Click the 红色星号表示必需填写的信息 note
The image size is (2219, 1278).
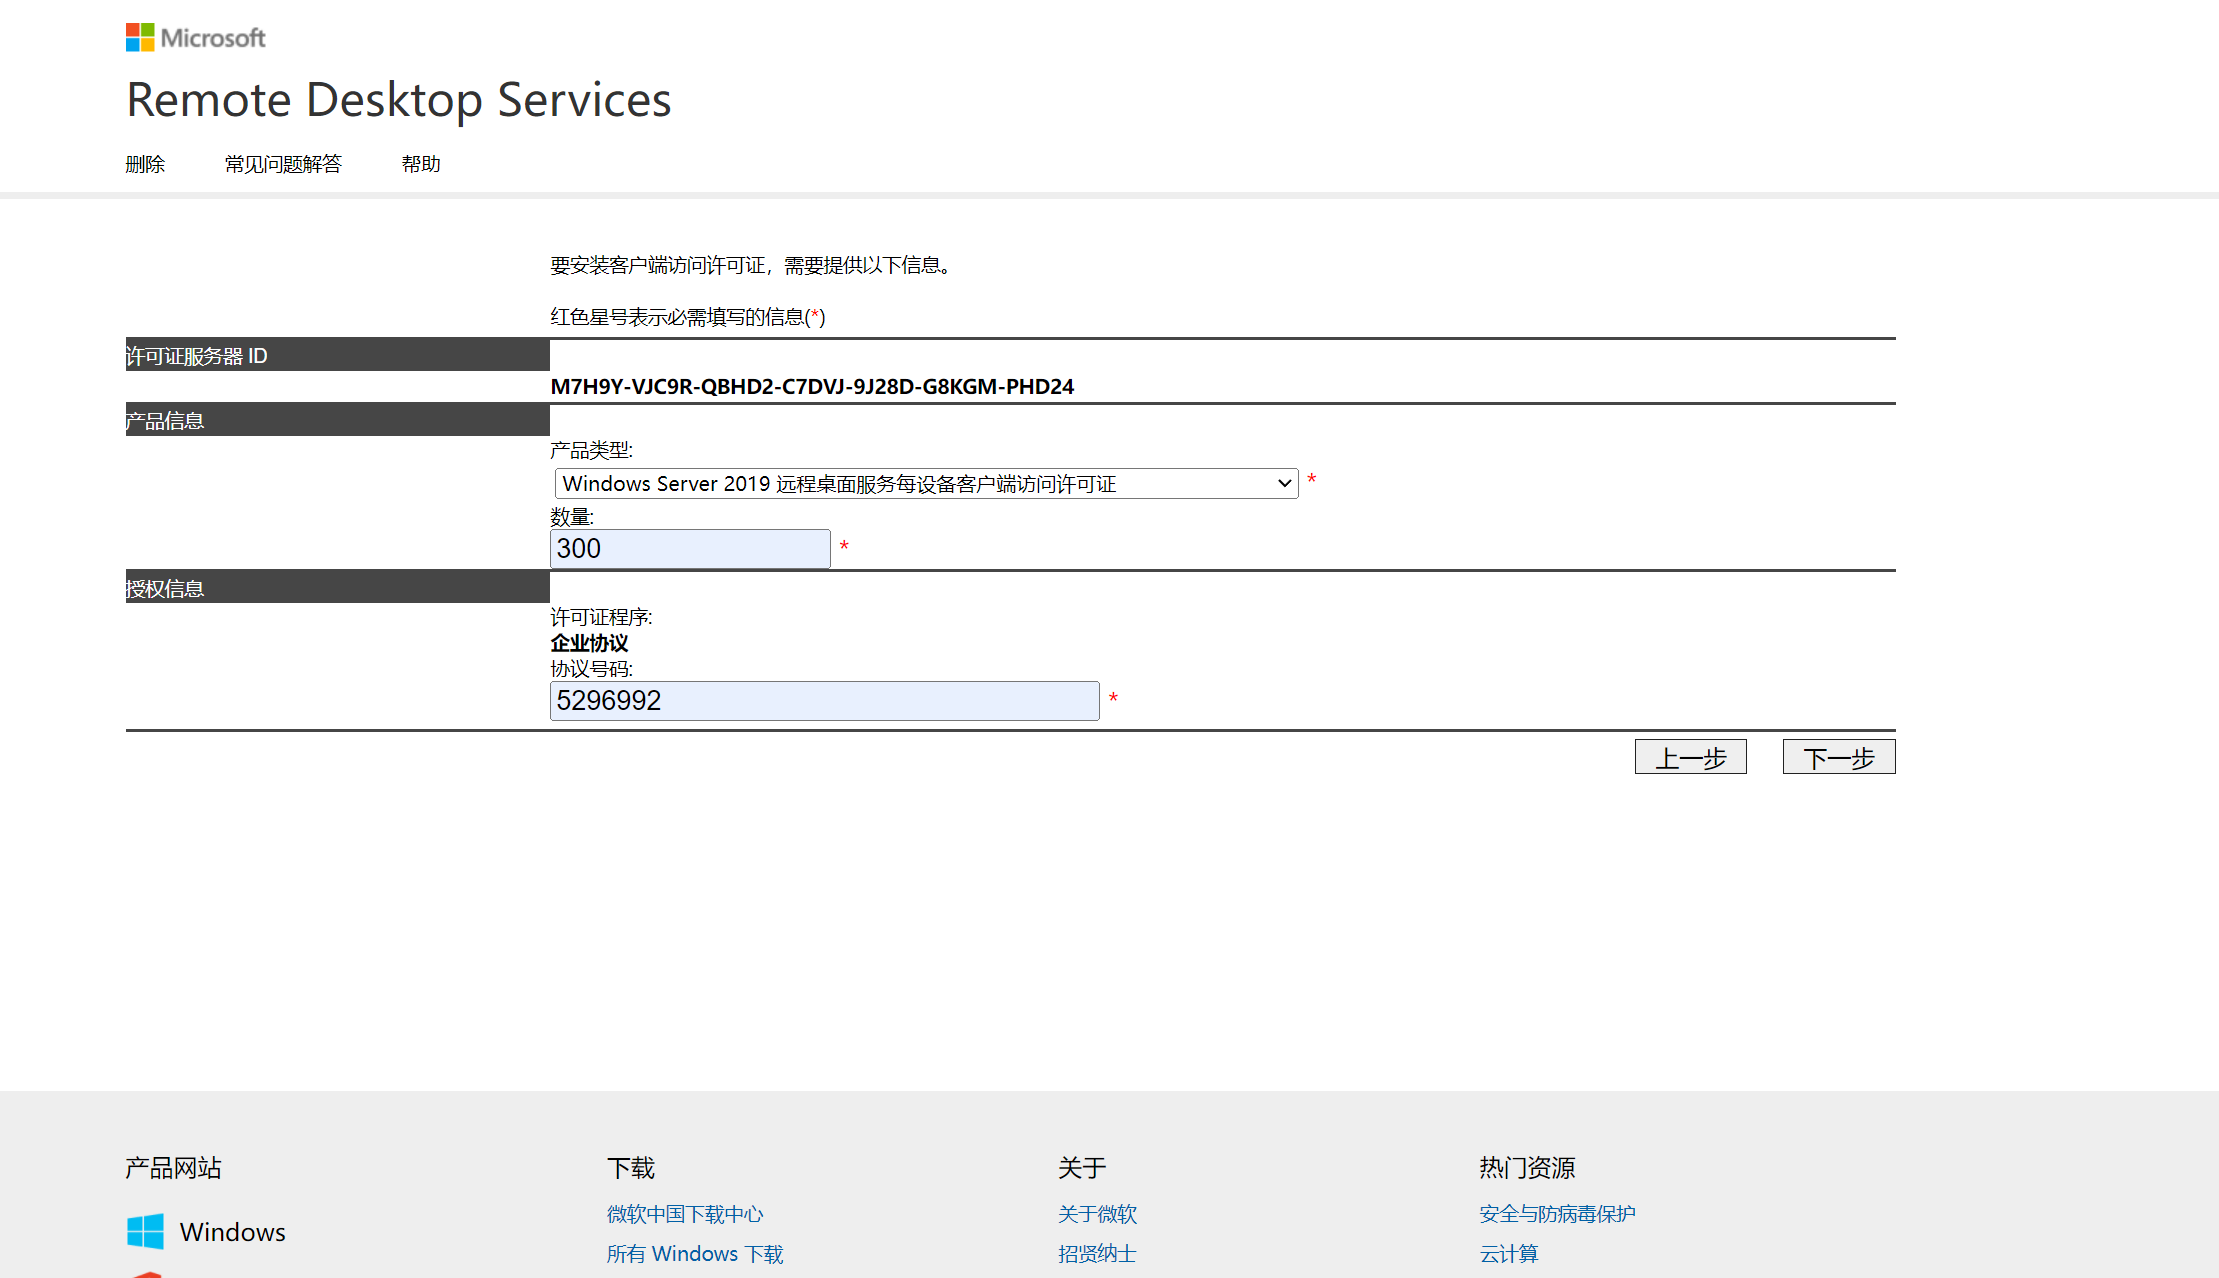coord(688,317)
